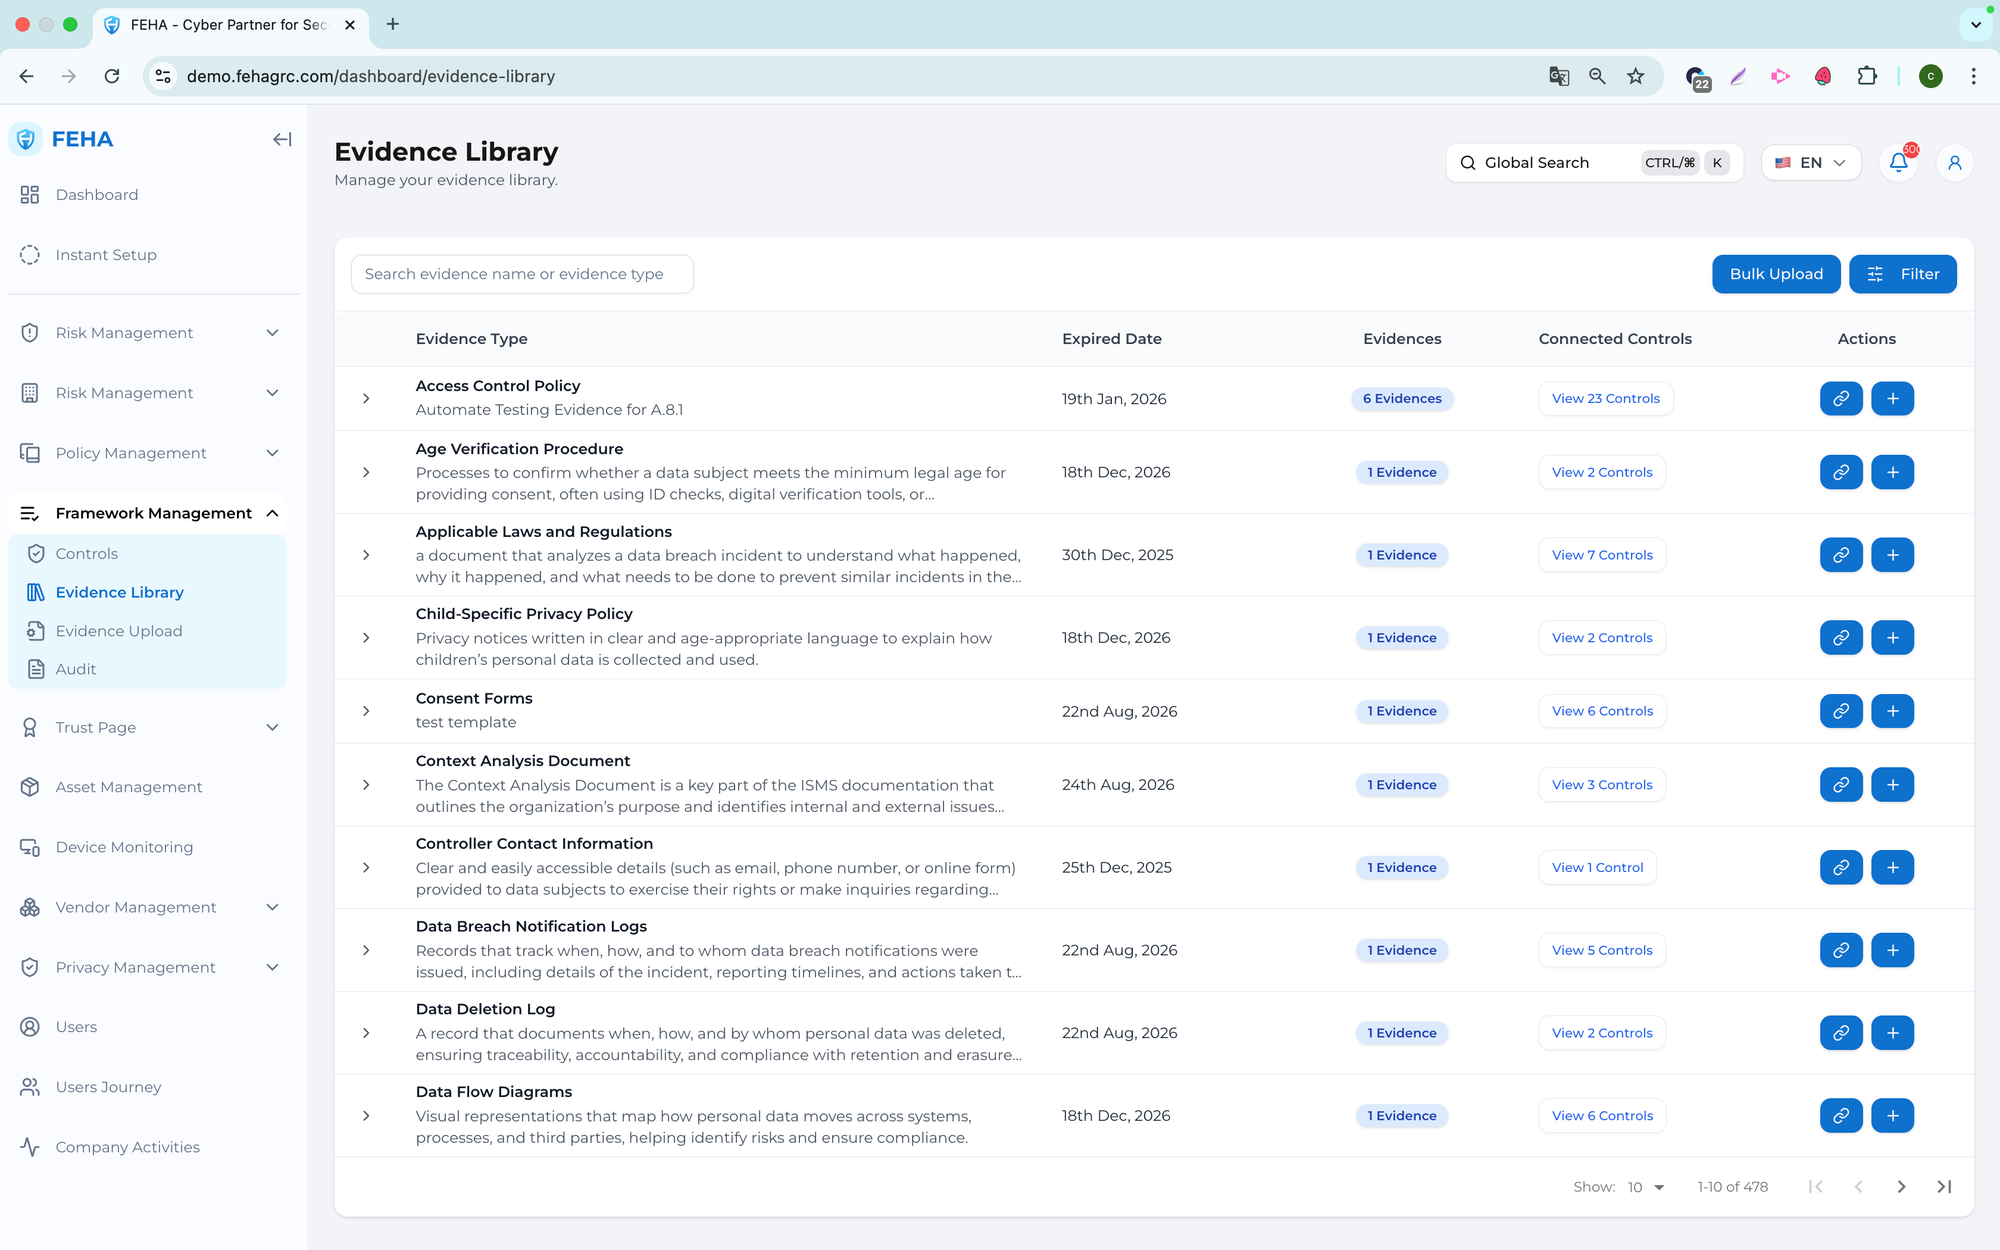This screenshot has width=2000, height=1250.
Task: Bookmark this page with the star icon
Action: point(1635,76)
